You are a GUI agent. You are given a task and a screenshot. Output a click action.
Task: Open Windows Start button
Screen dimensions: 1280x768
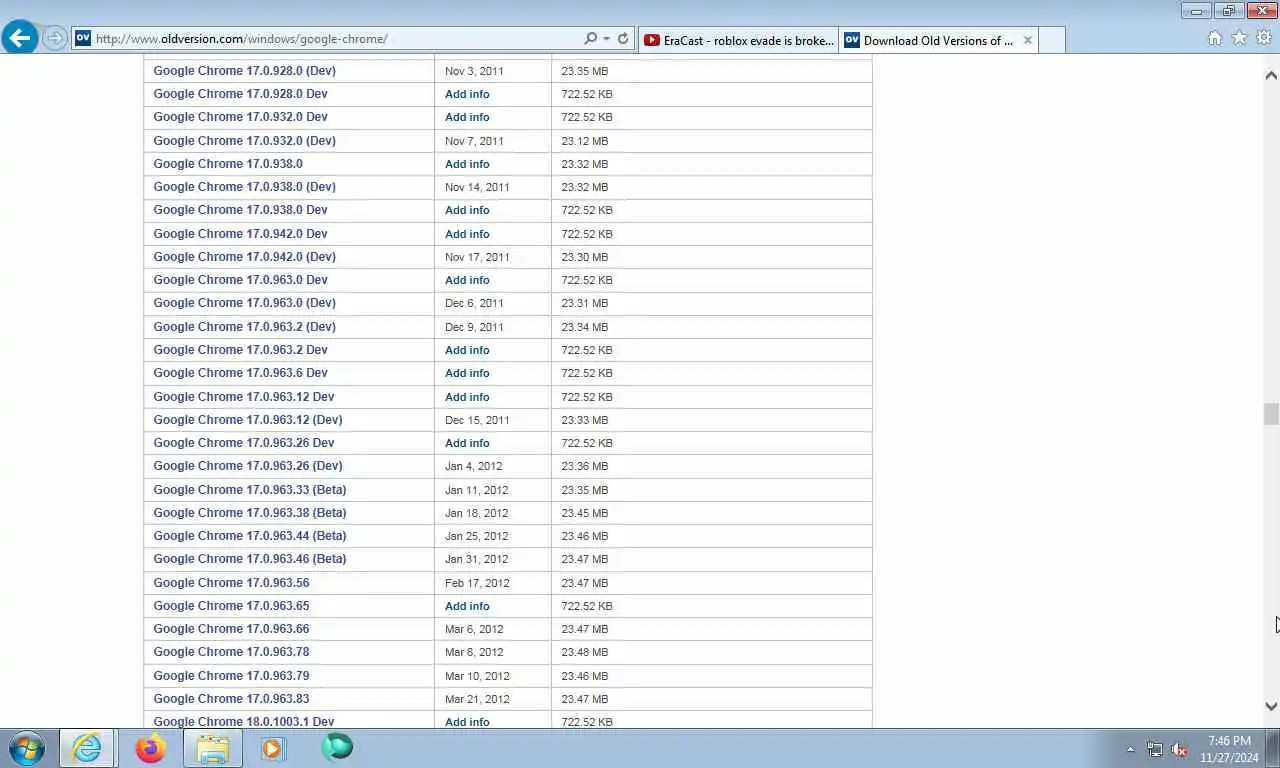[27, 748]
